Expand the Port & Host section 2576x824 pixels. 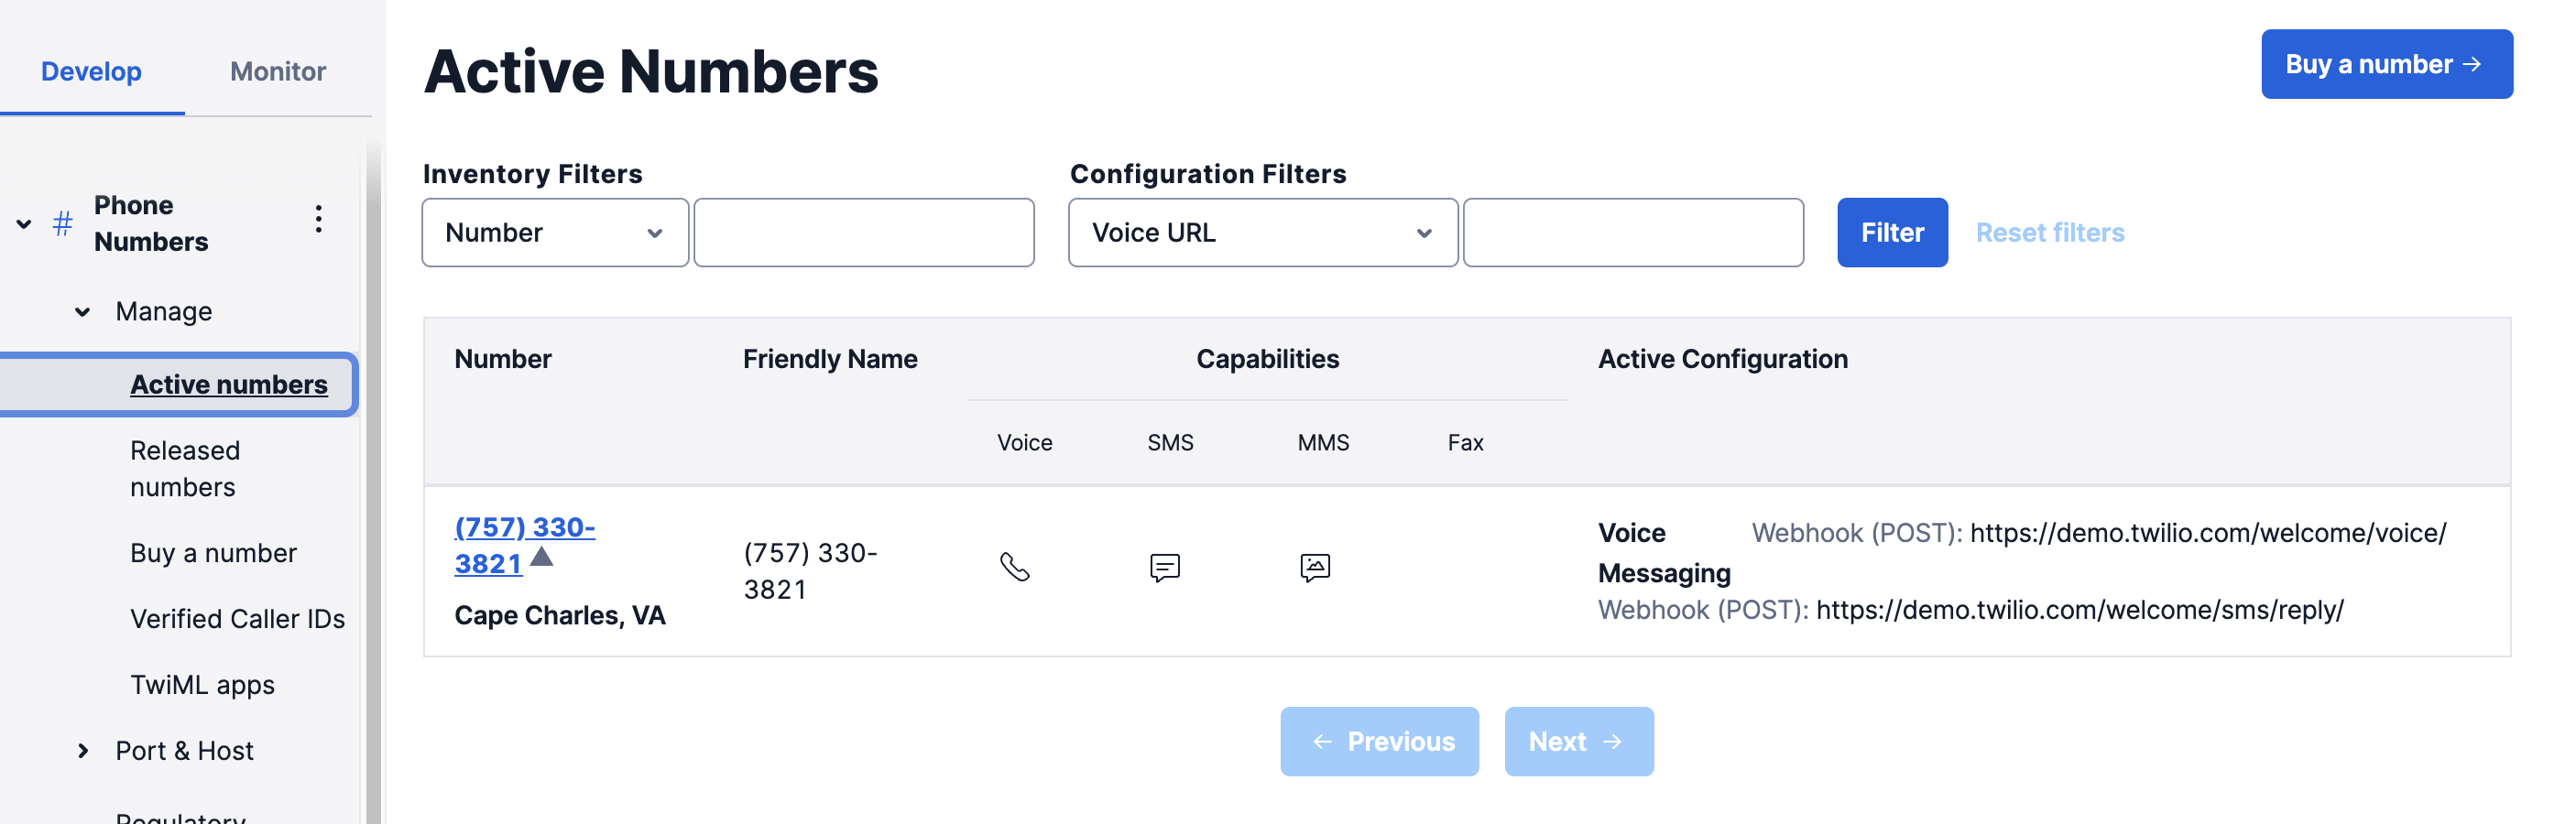[83, 750]
